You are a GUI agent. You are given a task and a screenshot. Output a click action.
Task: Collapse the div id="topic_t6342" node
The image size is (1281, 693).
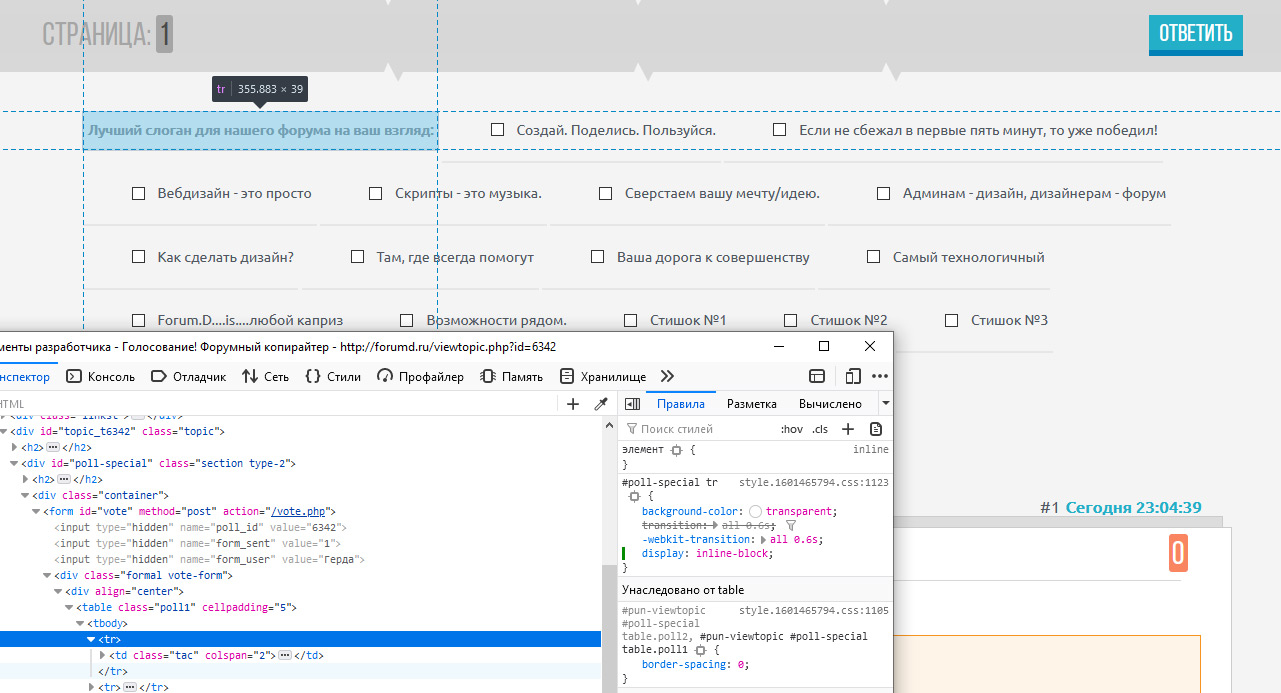coord(4,432)
